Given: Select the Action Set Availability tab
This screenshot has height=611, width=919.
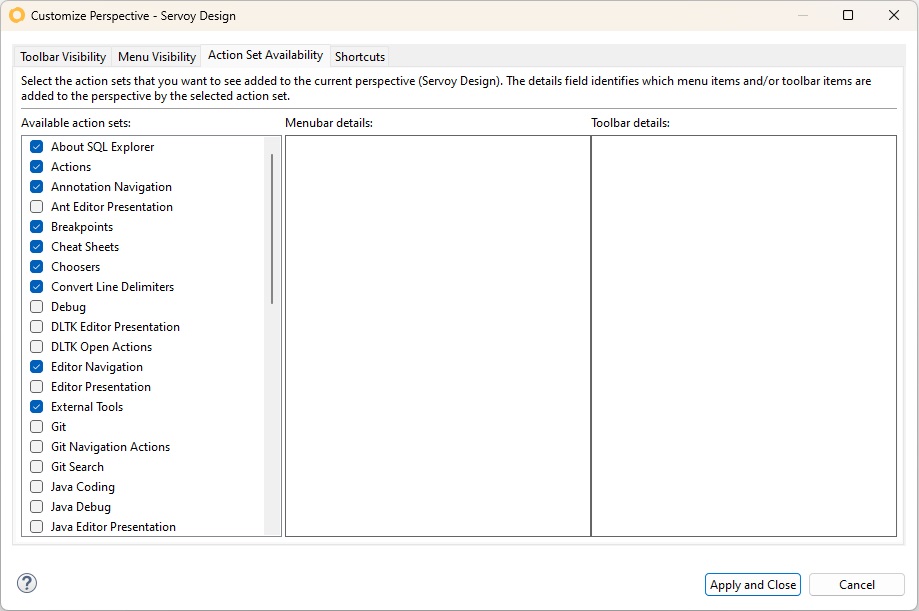Looking at the screenshot, I should point(265,56).
